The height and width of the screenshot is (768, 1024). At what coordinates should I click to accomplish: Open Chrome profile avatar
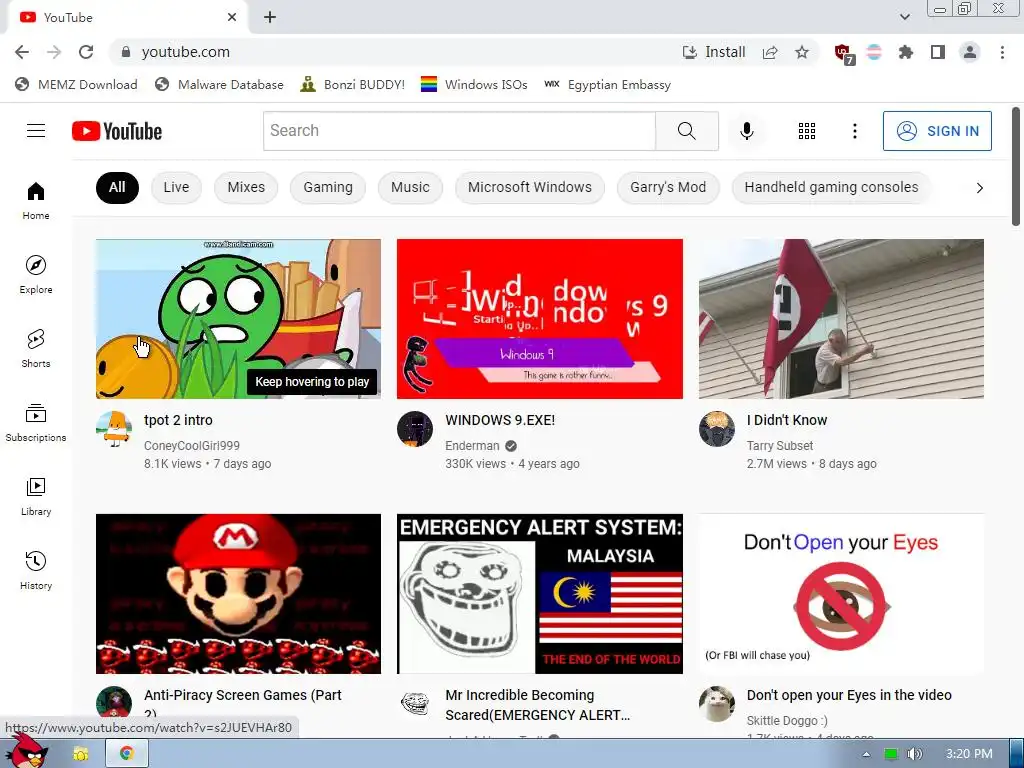(x=970, y=52)
